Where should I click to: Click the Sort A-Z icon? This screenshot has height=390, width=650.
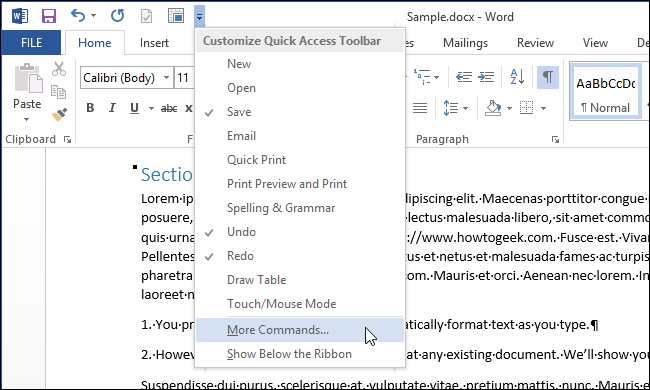tap(517, 77)
